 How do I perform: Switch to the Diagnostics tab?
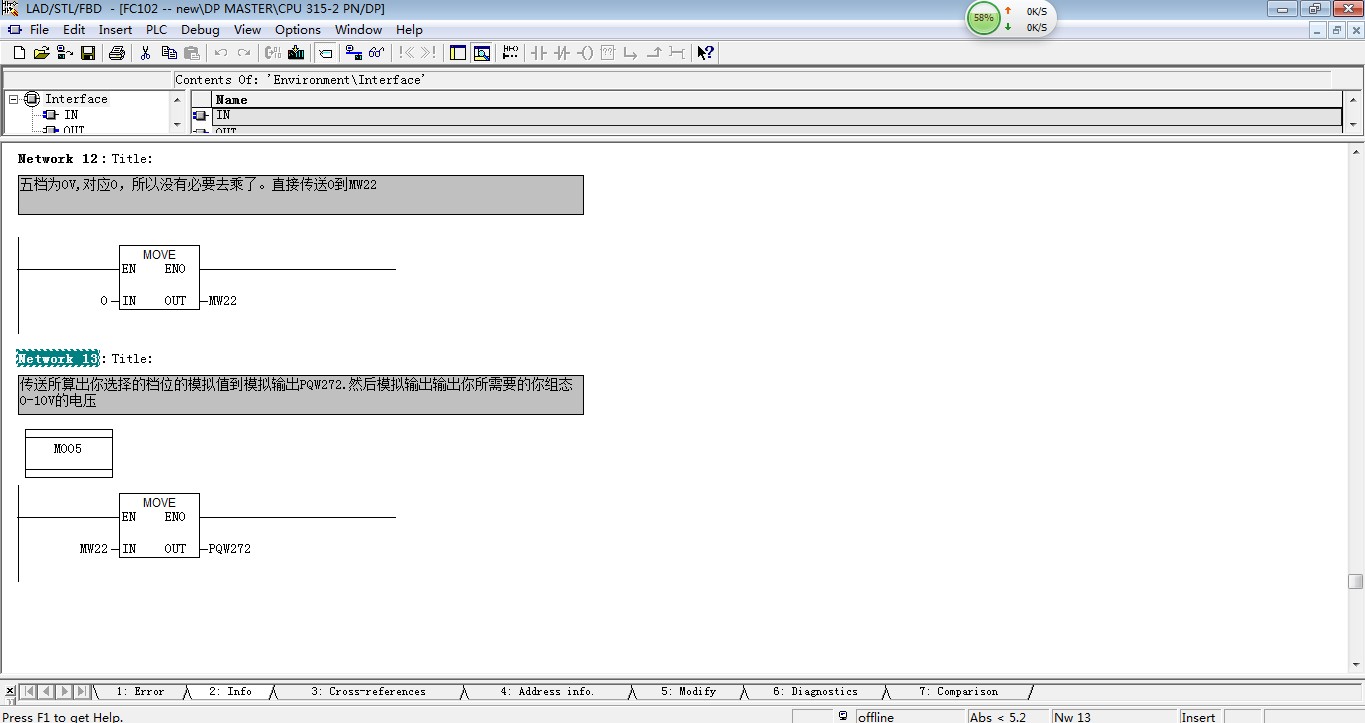tap(815, 691)
